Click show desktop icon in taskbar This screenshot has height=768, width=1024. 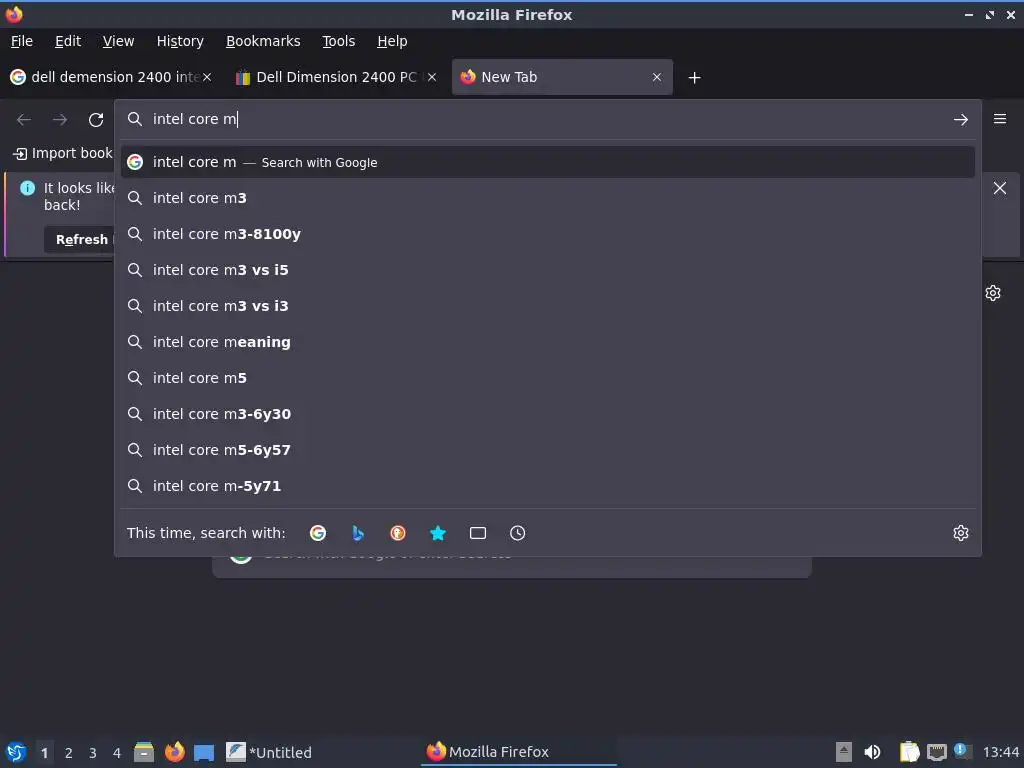pyautogui.click(x=204, y=752)
